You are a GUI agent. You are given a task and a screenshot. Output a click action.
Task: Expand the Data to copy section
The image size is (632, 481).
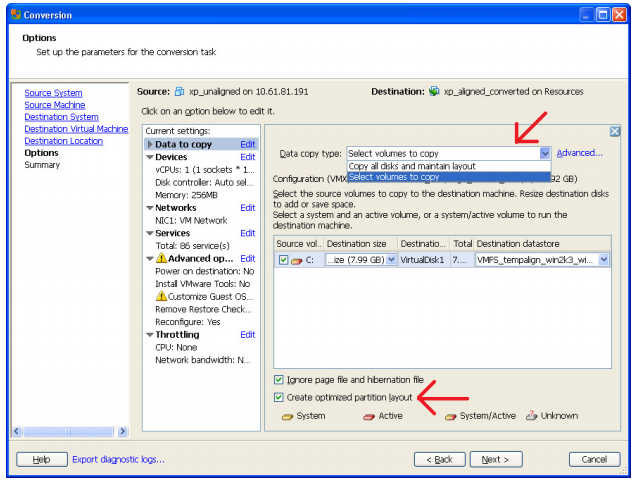[150, 144]
